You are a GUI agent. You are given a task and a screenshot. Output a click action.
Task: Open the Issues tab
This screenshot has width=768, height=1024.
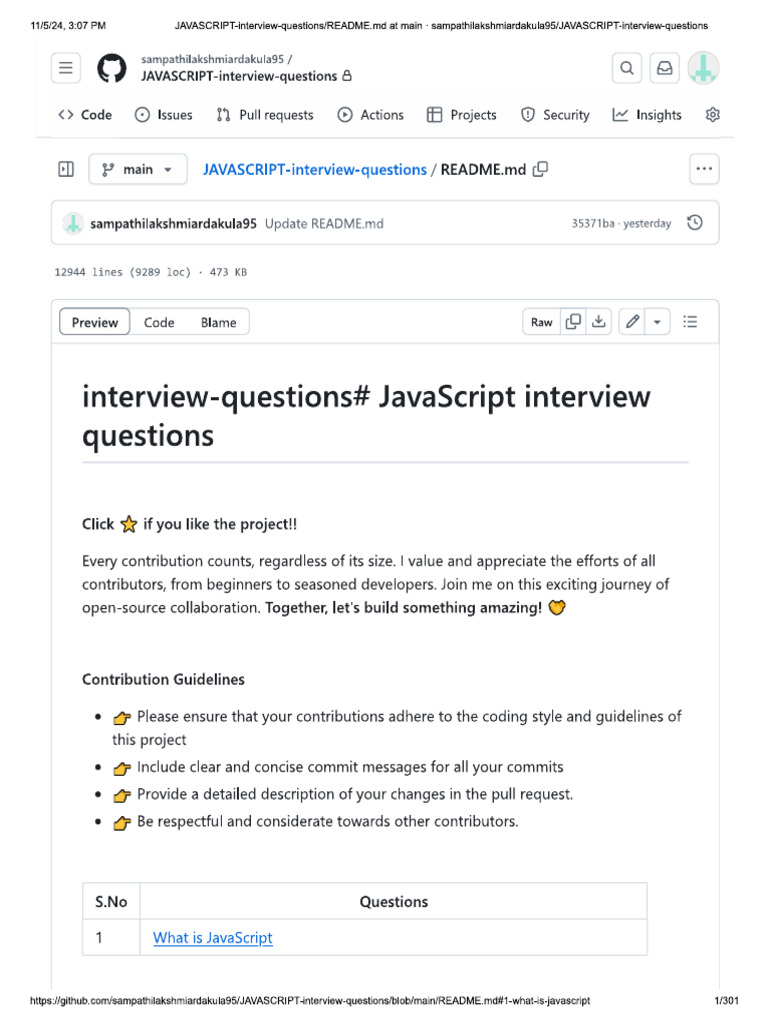[x=164, y=115]
